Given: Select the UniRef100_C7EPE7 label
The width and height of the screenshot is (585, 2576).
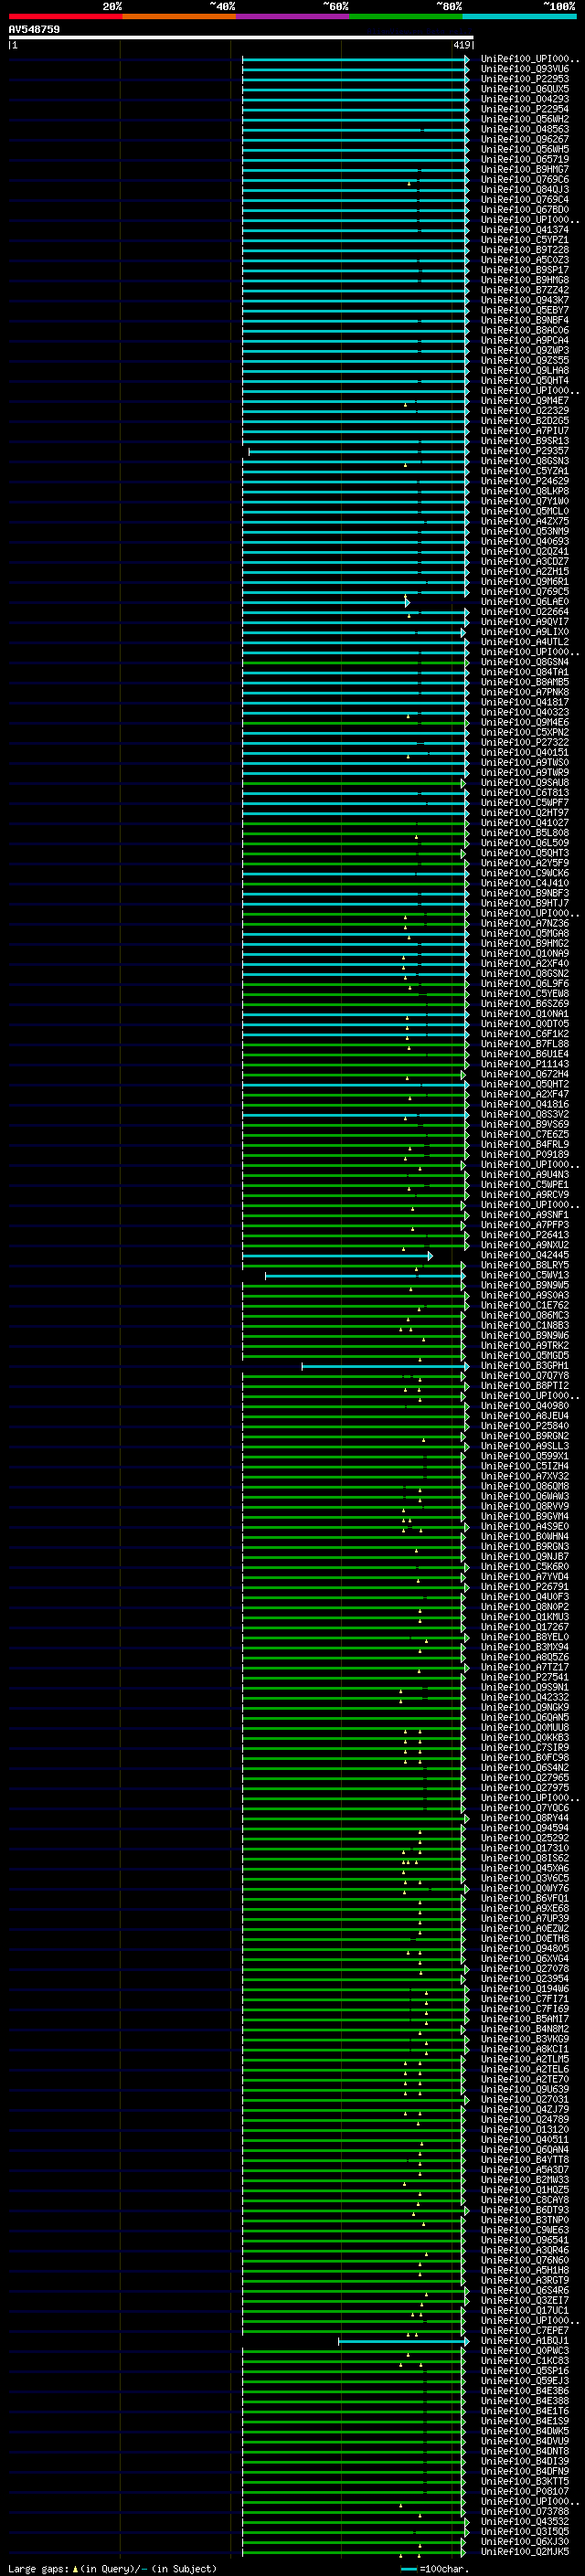Looking at the screenshot, I should [x=525, y=2331].
